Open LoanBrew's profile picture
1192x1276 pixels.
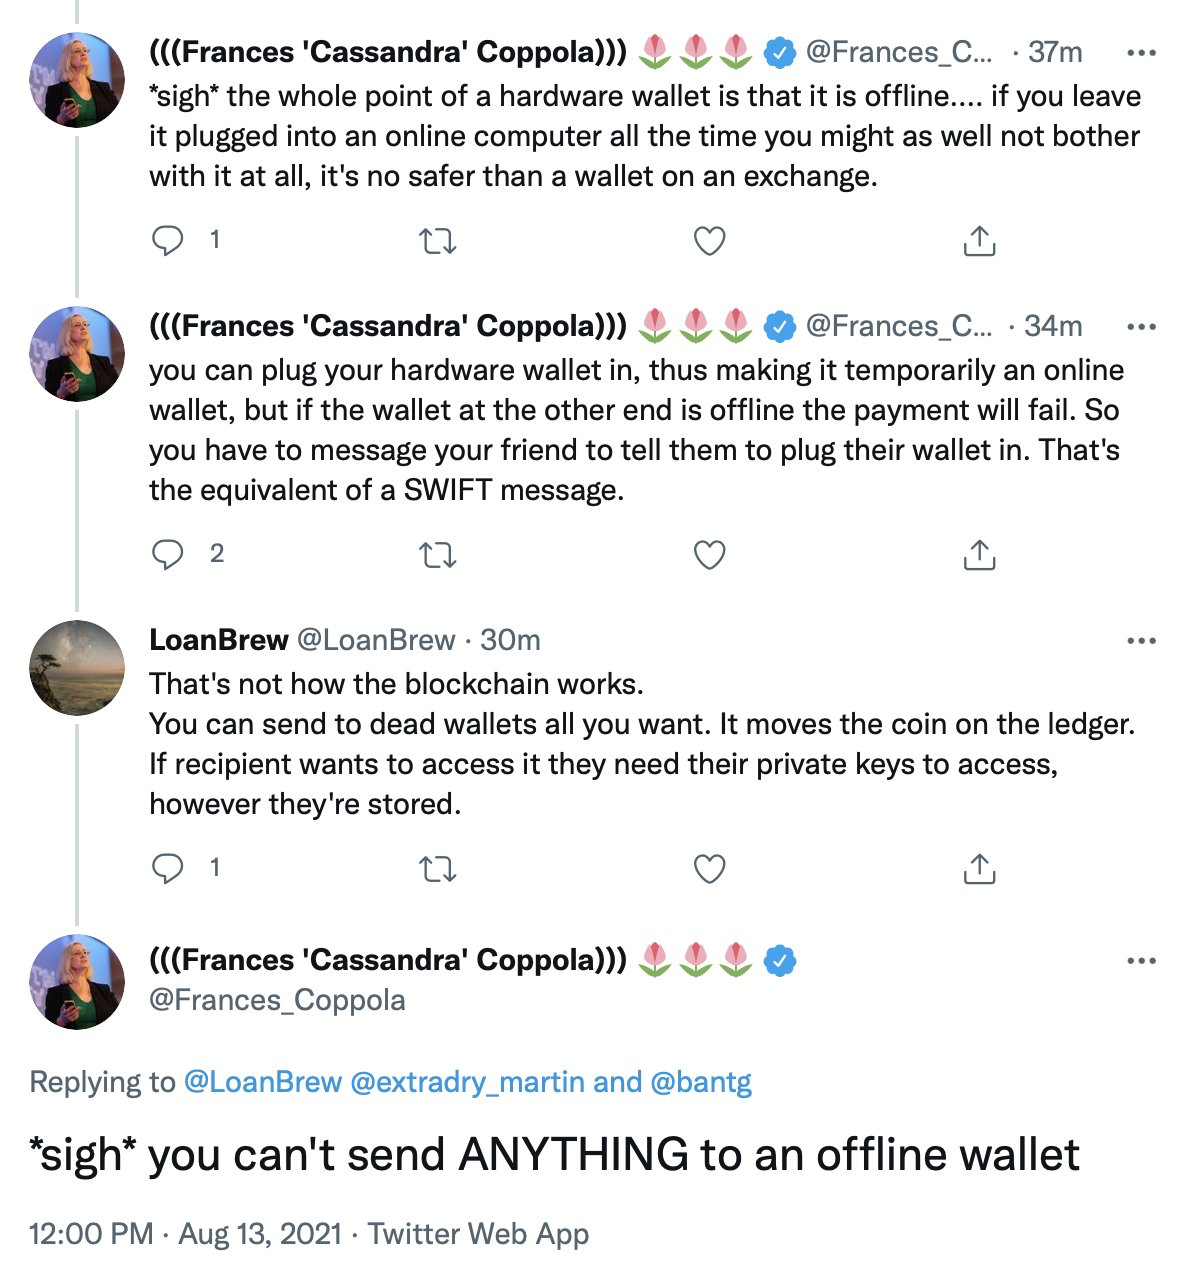(77, 667)
